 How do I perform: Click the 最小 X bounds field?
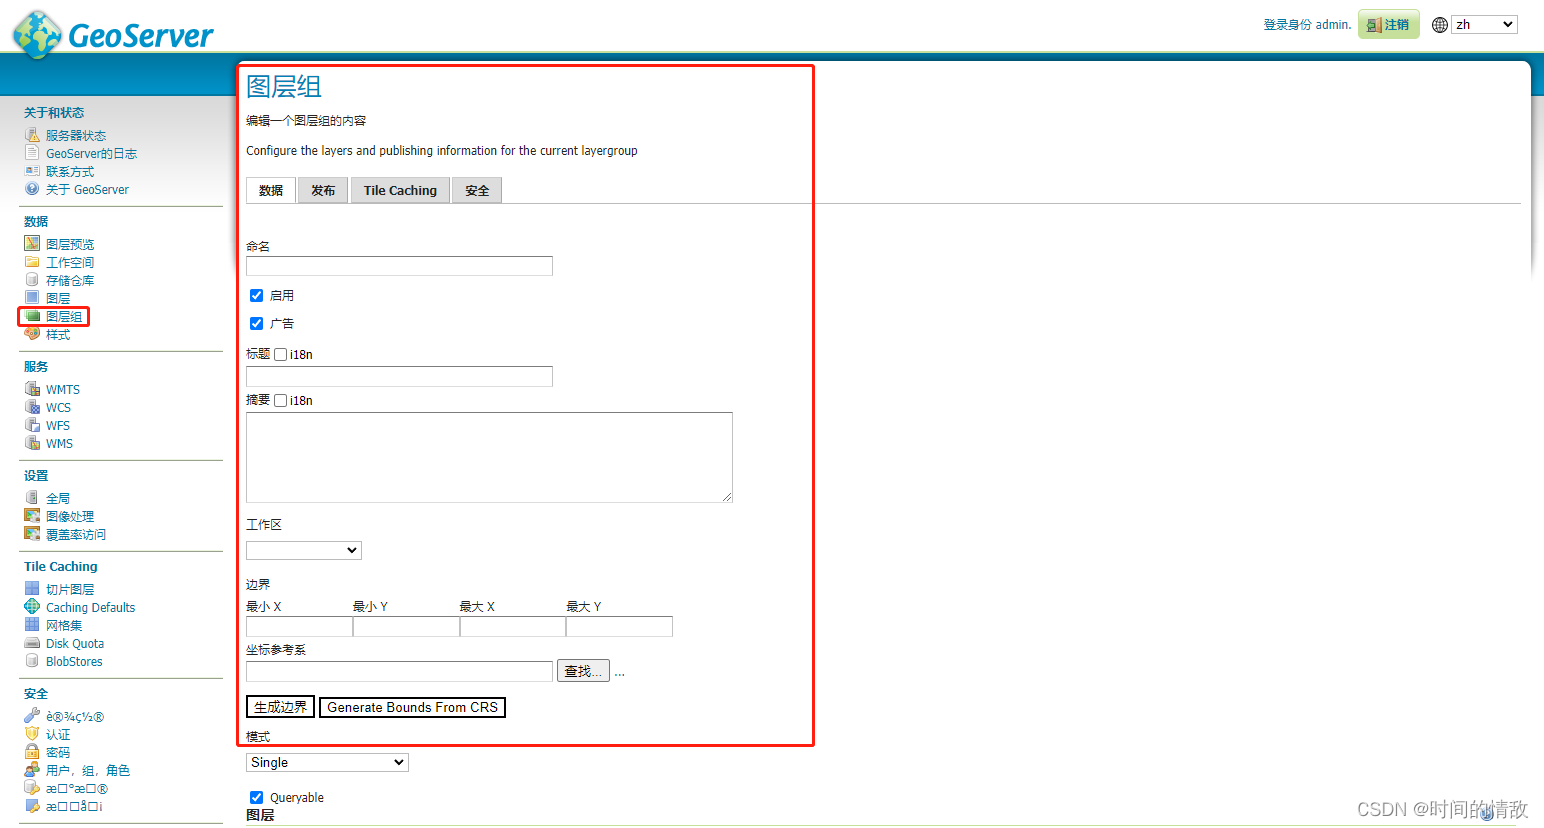coord(299,626)
